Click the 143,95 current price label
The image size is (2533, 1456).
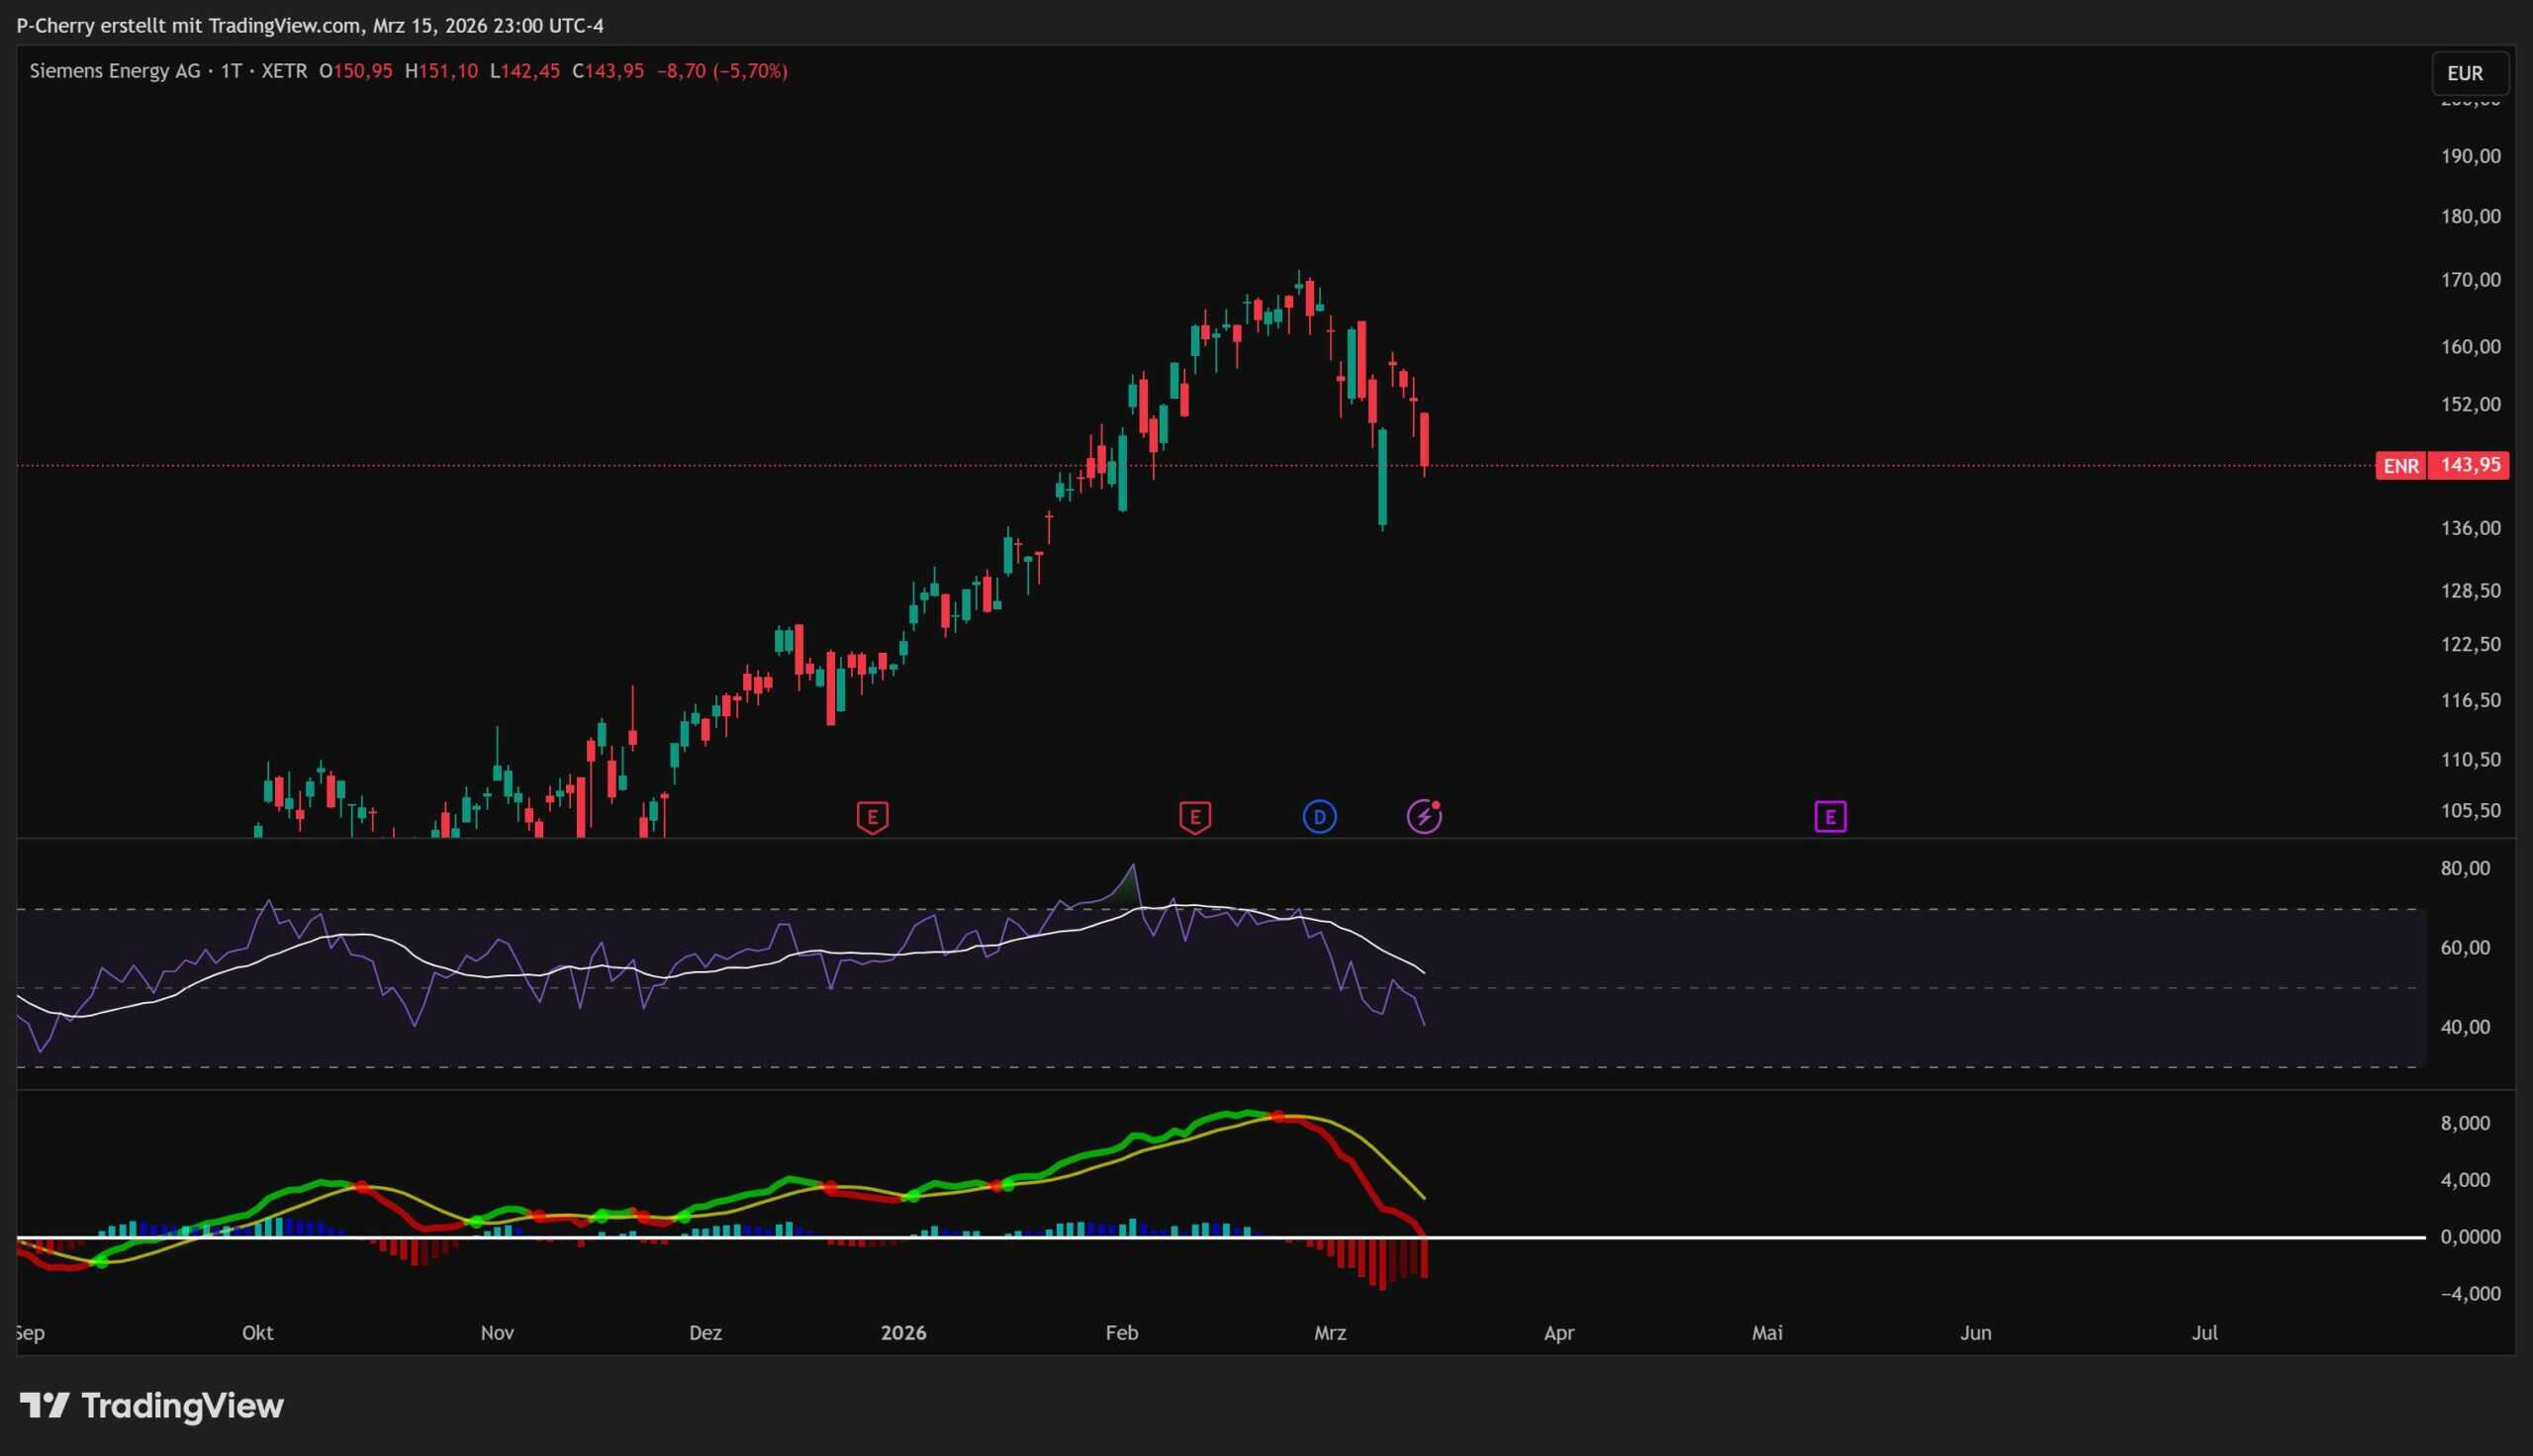click(2470, 466)
